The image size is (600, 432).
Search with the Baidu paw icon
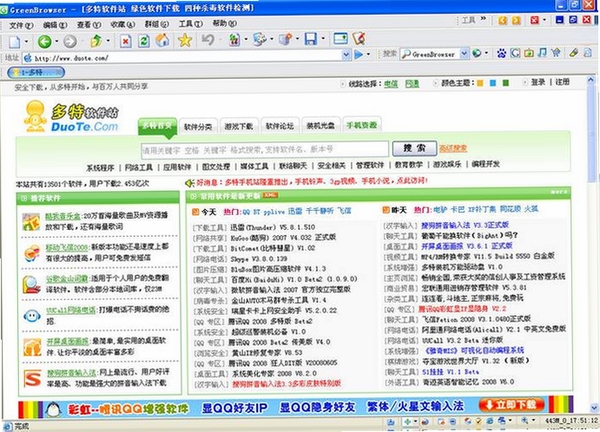coord(501,53)
